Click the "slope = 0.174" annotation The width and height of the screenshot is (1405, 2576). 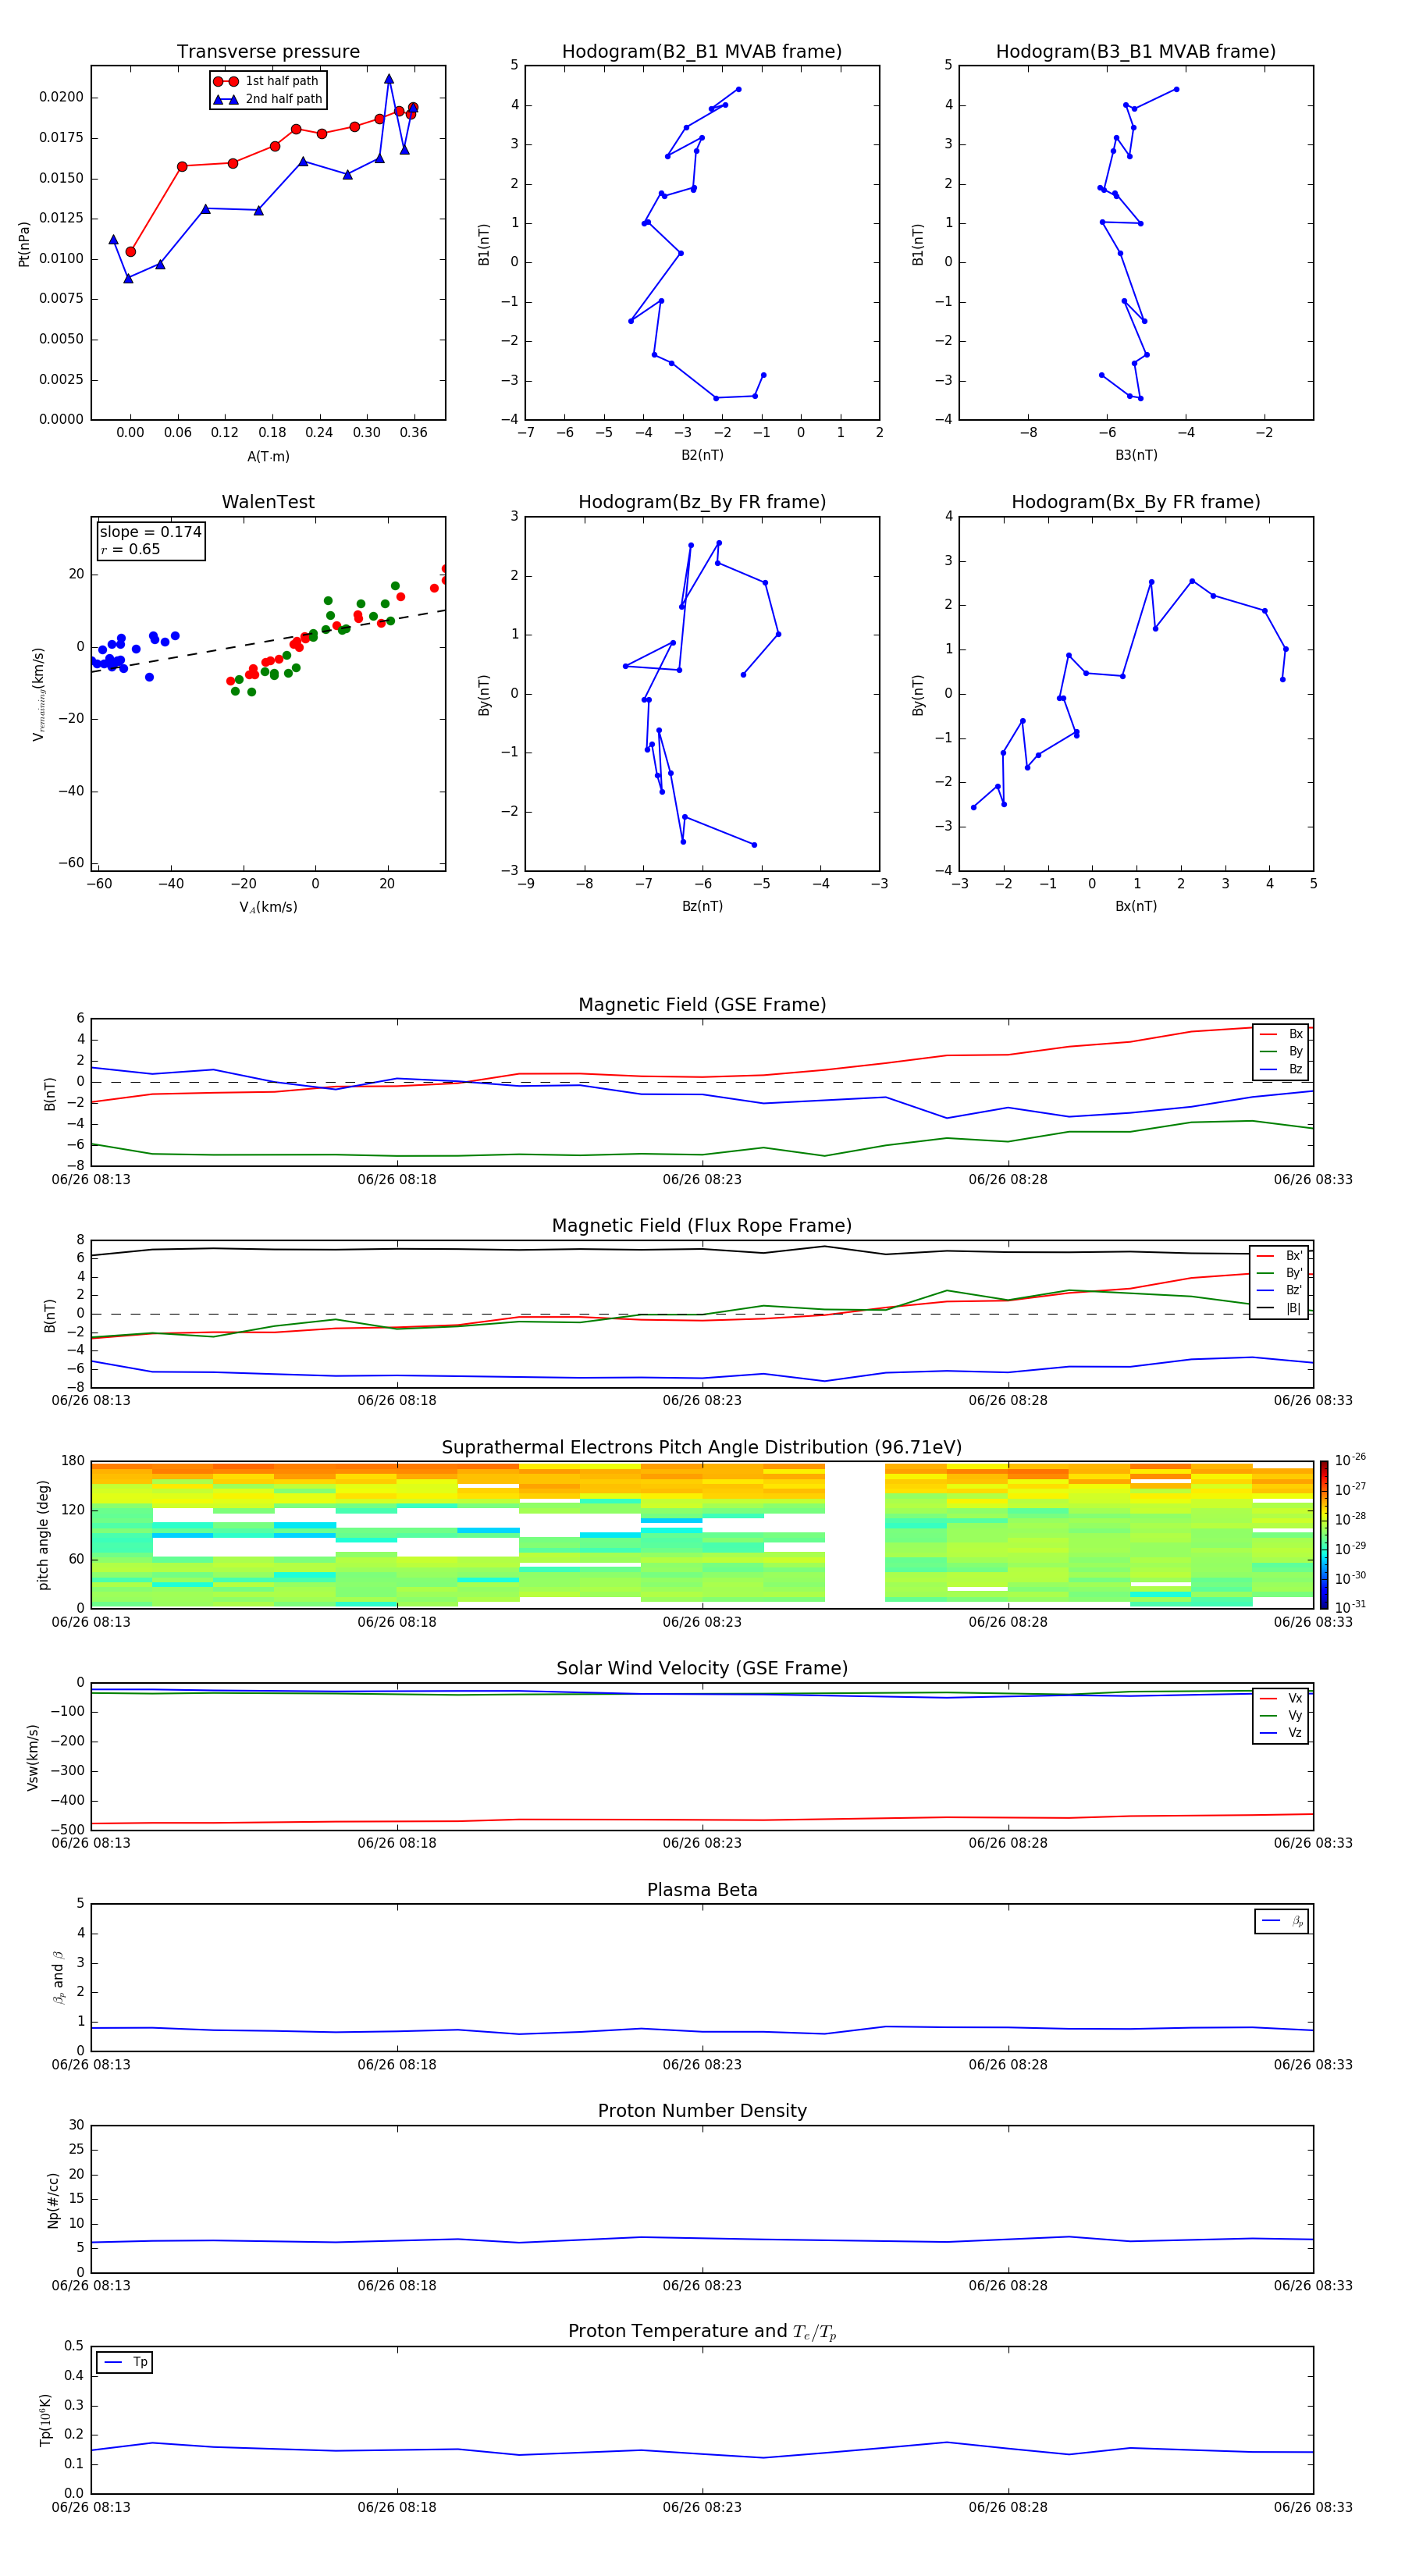(x=150, y=532)
